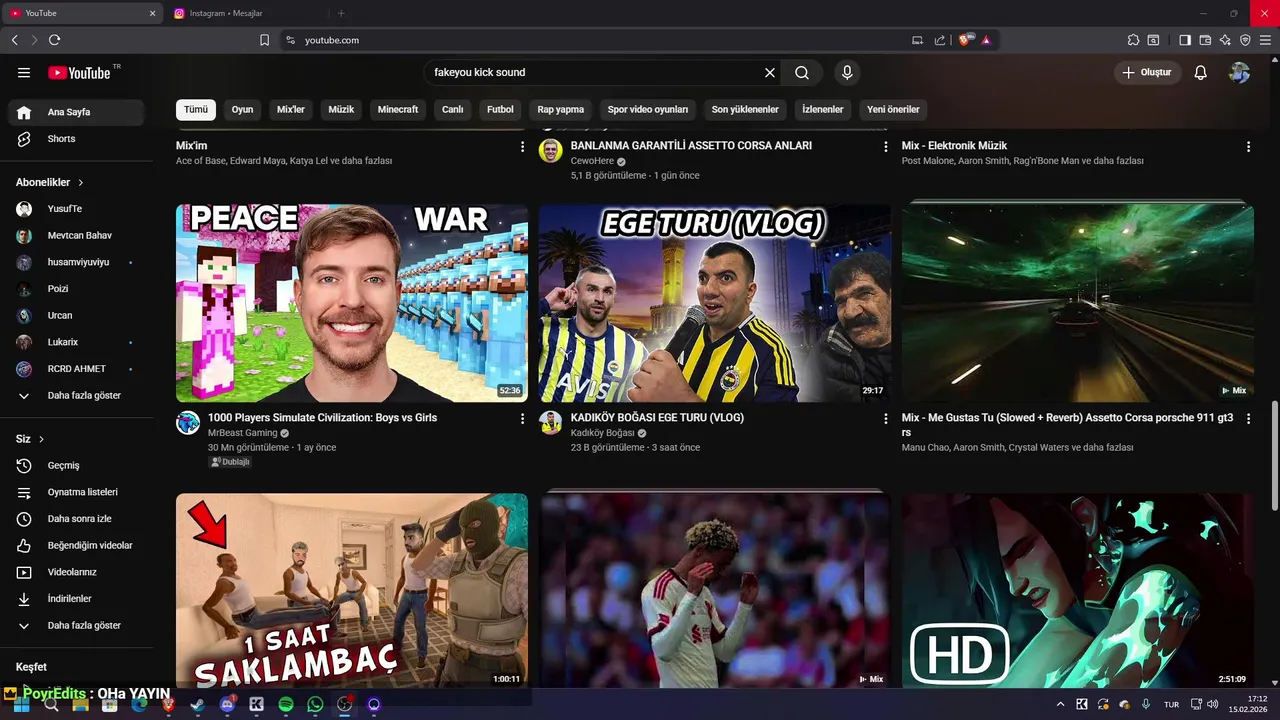
Task: Open more options for KADIKÖY BOĞASI EGE TURU
Action: point(885,419)
